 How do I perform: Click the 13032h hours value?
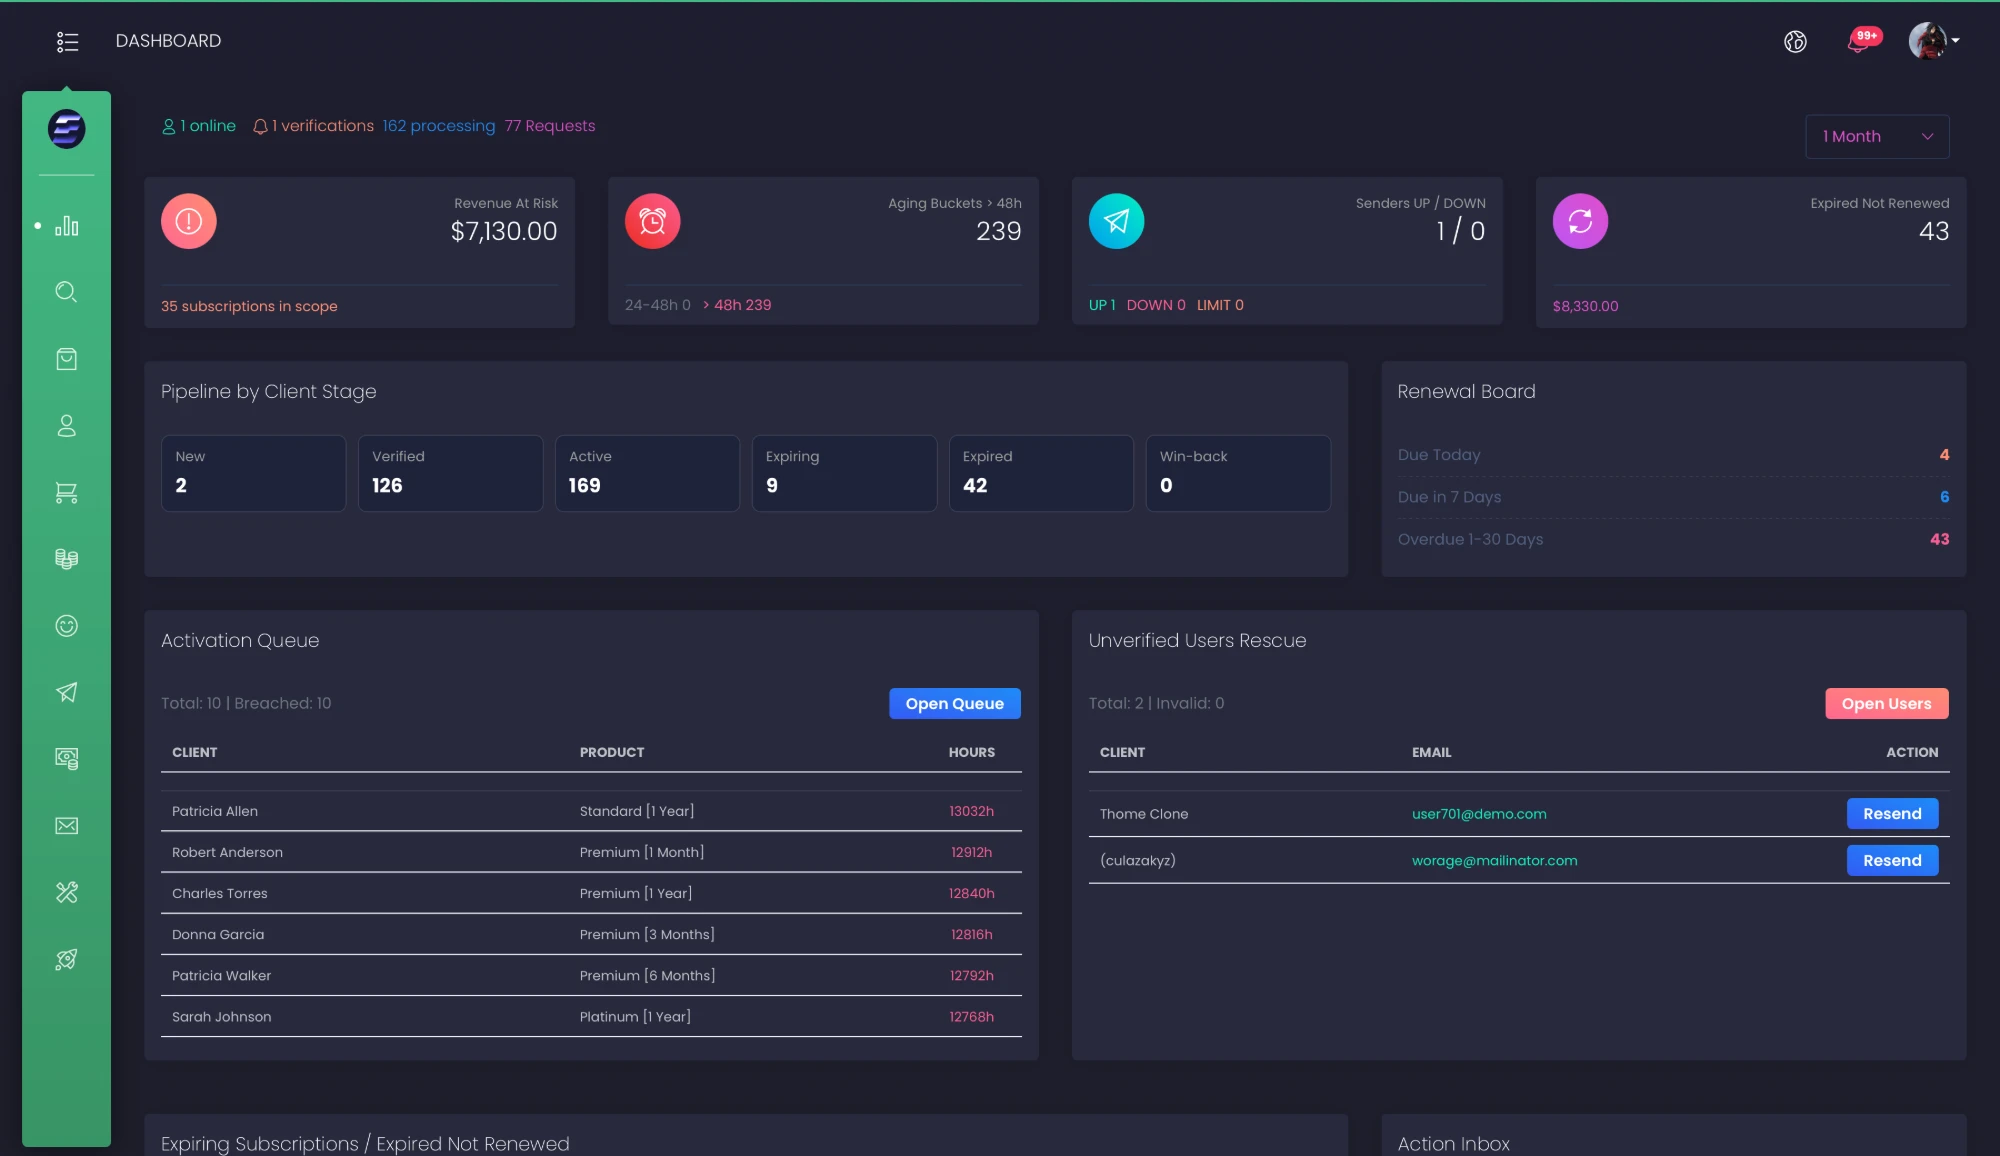coord(972,811)
